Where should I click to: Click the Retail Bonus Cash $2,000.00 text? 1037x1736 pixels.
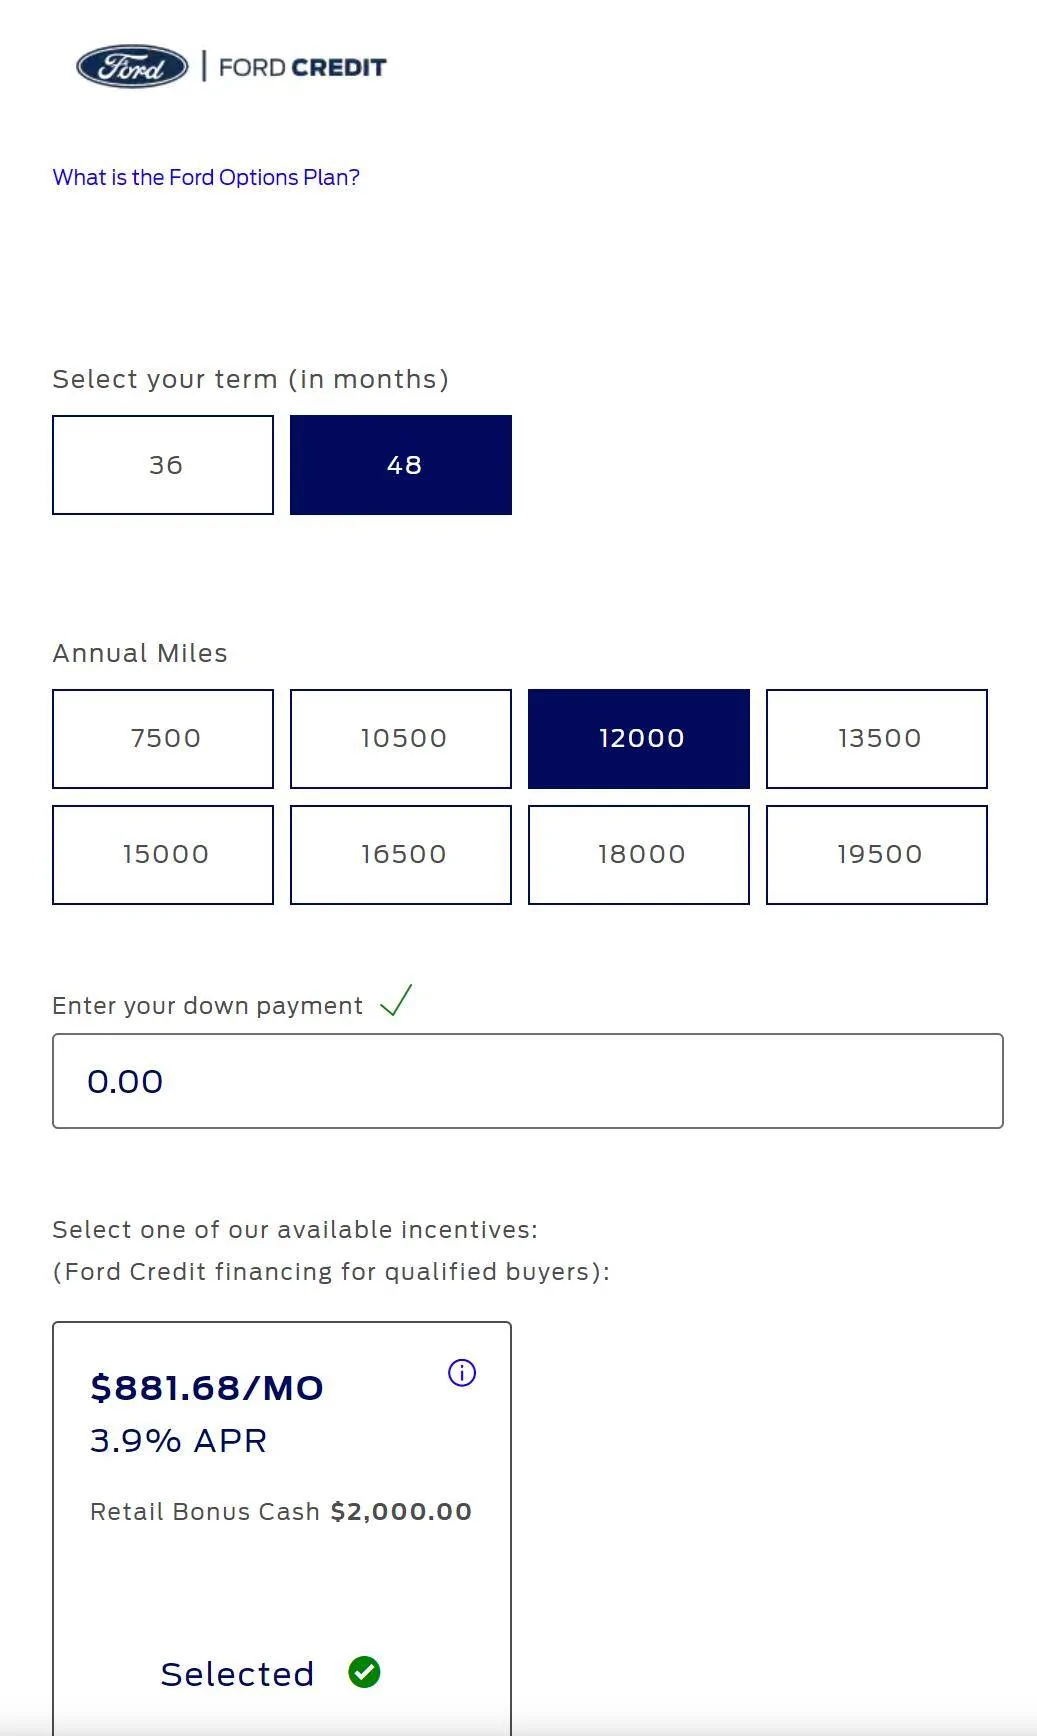[281, 1511]
